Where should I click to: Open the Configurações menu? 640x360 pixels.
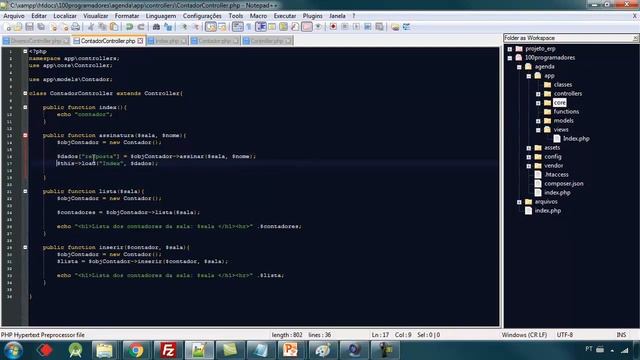pyautogui.click(x=202, y=16)
